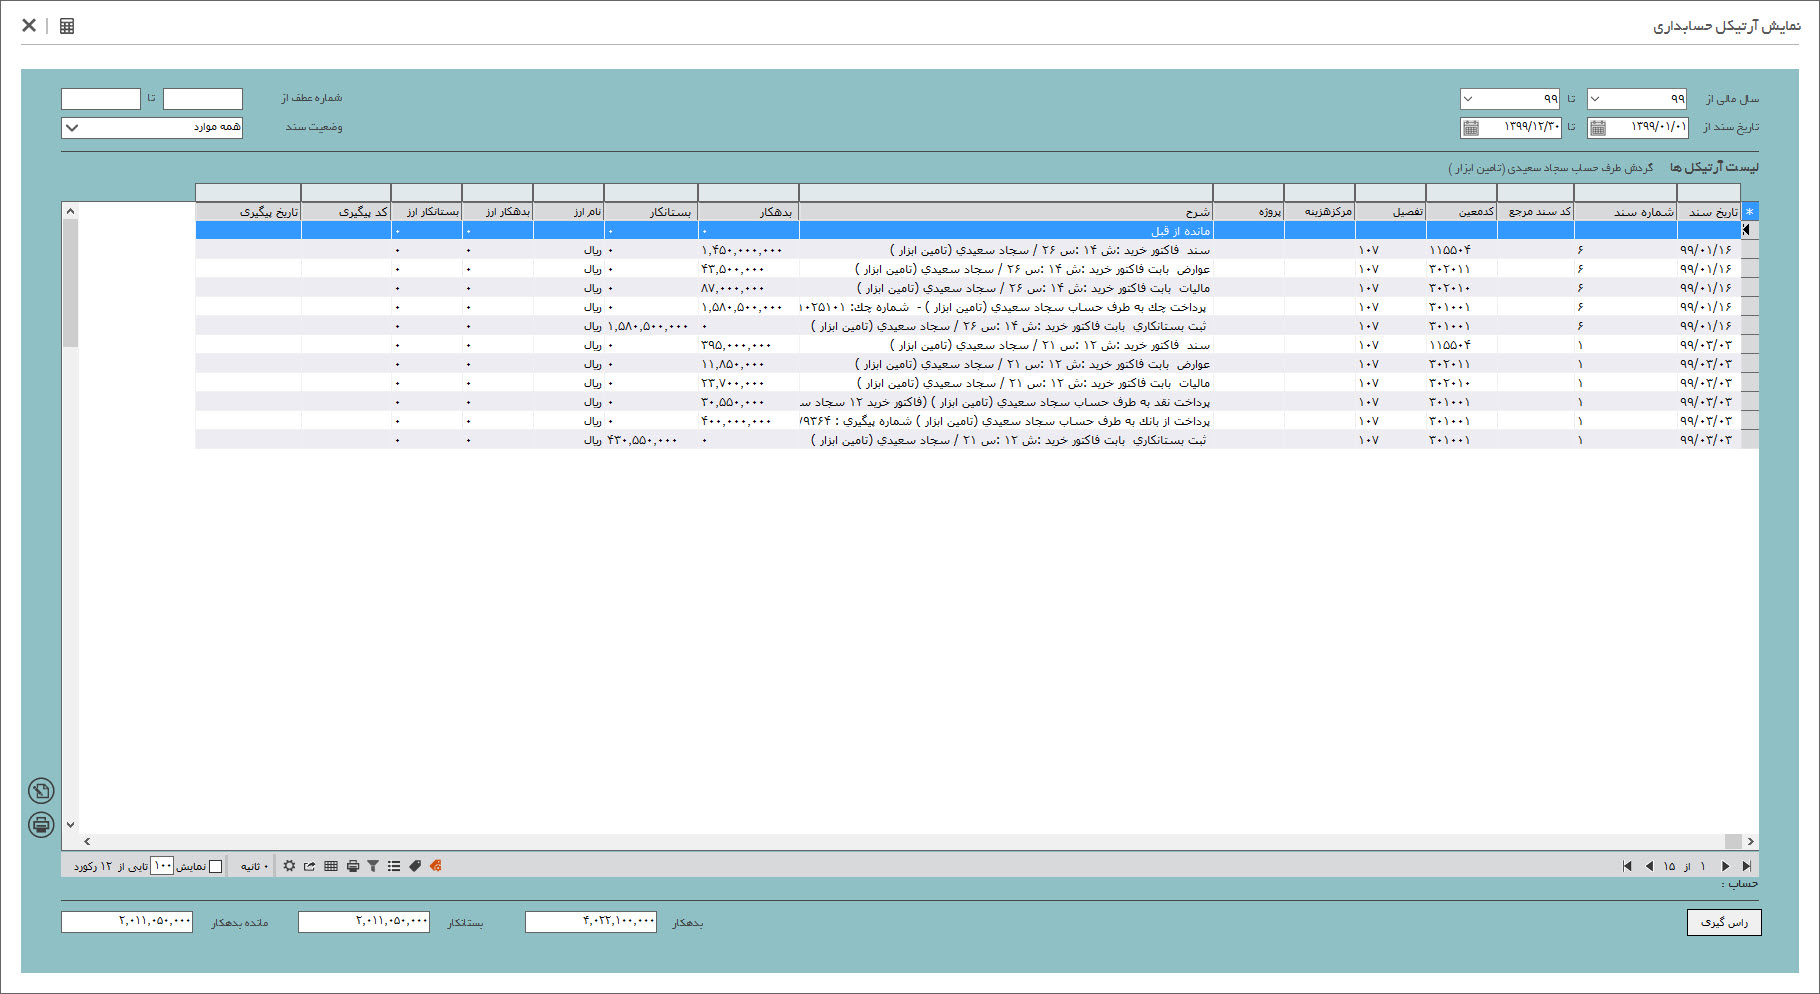
Task: Click the round print icon at left edge
Action: (x=41, y=824)
